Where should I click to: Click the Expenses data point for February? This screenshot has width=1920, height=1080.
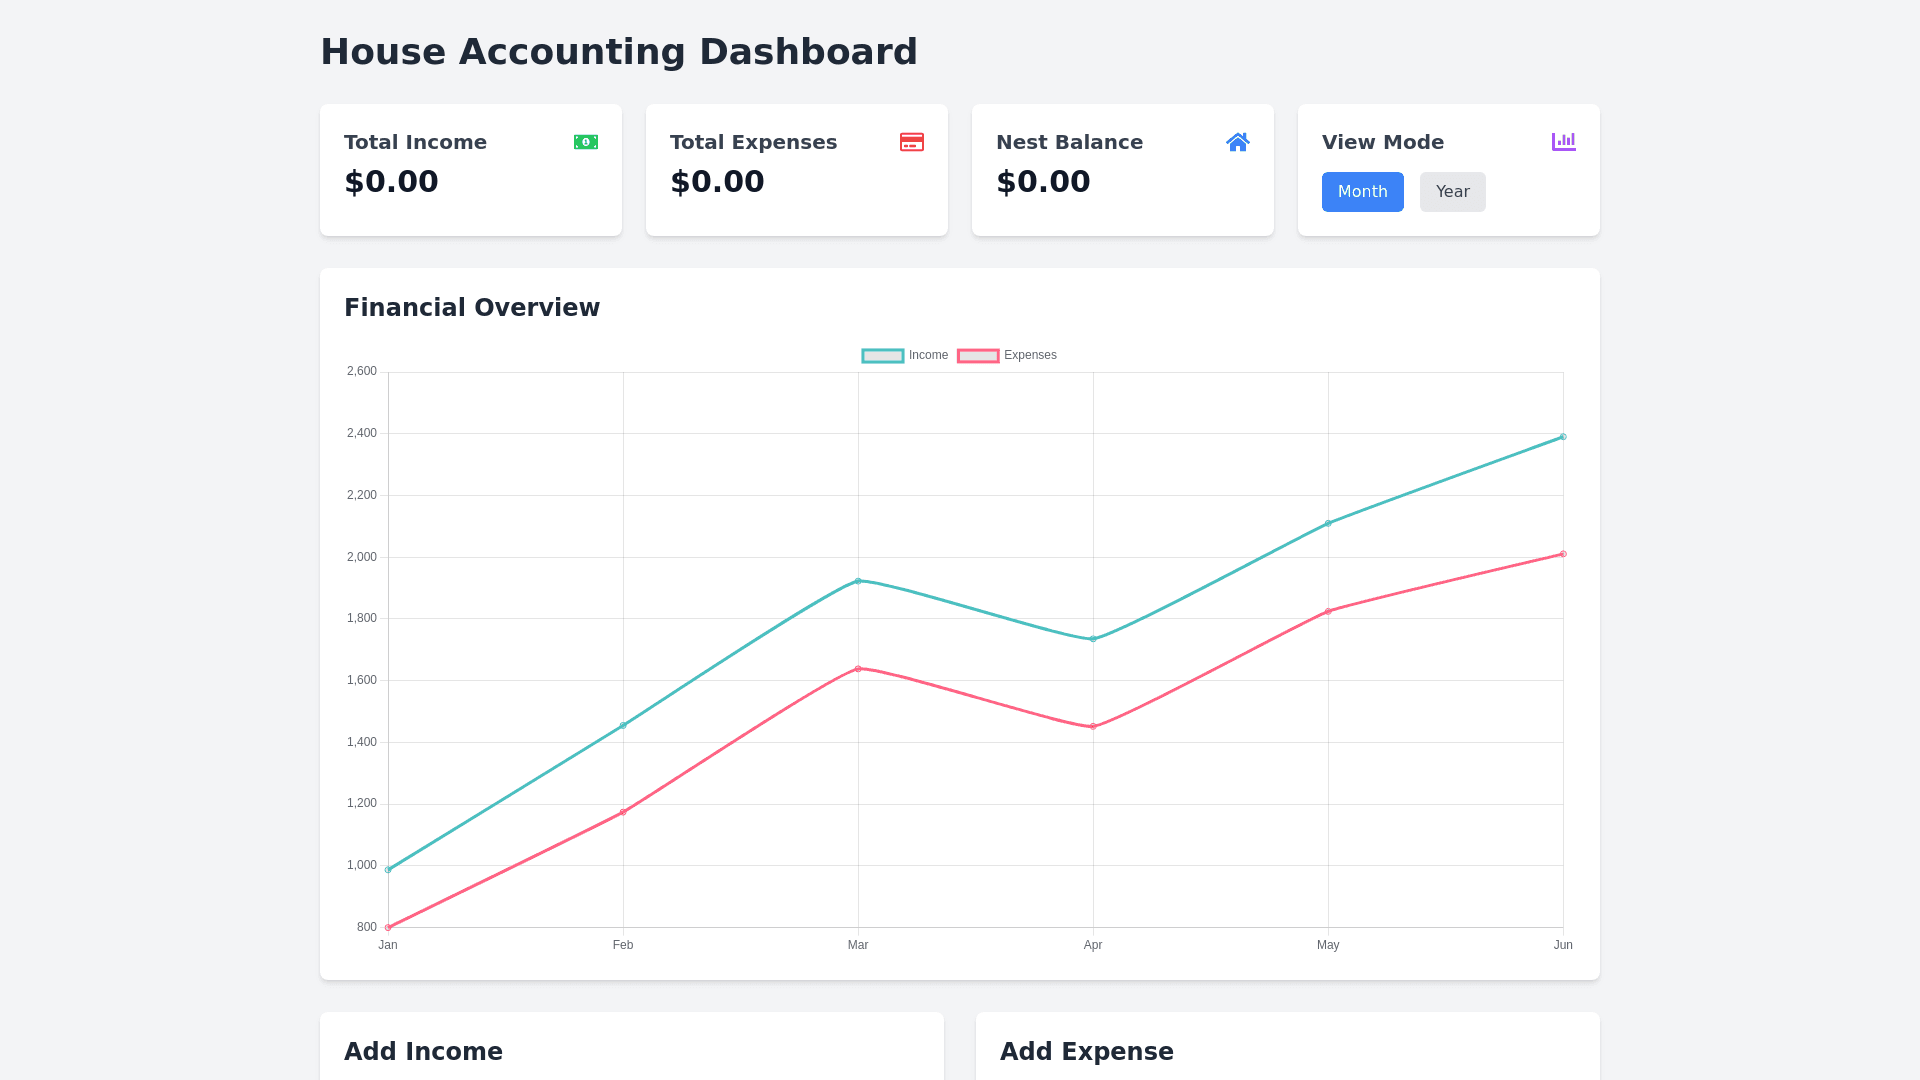623,812
